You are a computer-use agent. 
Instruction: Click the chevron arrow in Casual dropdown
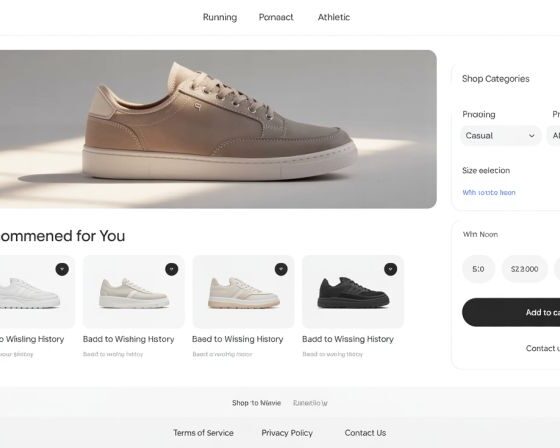pyautogui.click(x=531, y=136)
